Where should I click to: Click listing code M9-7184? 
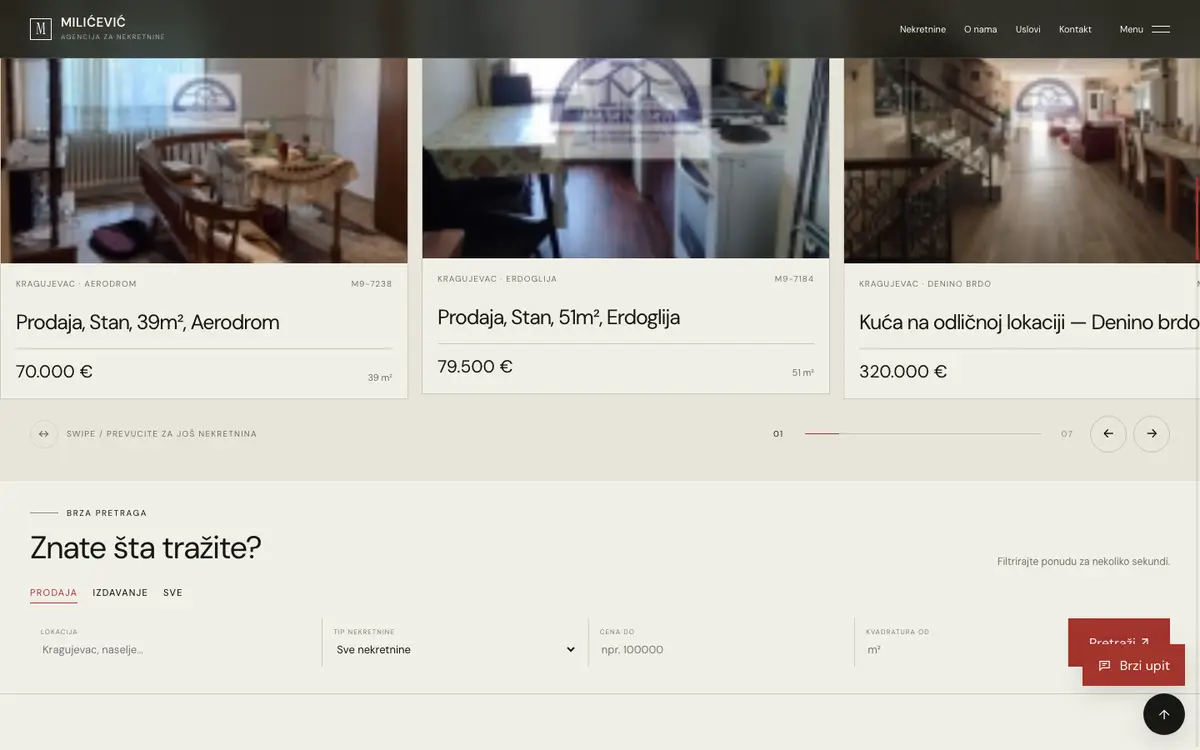click(794, 279)
